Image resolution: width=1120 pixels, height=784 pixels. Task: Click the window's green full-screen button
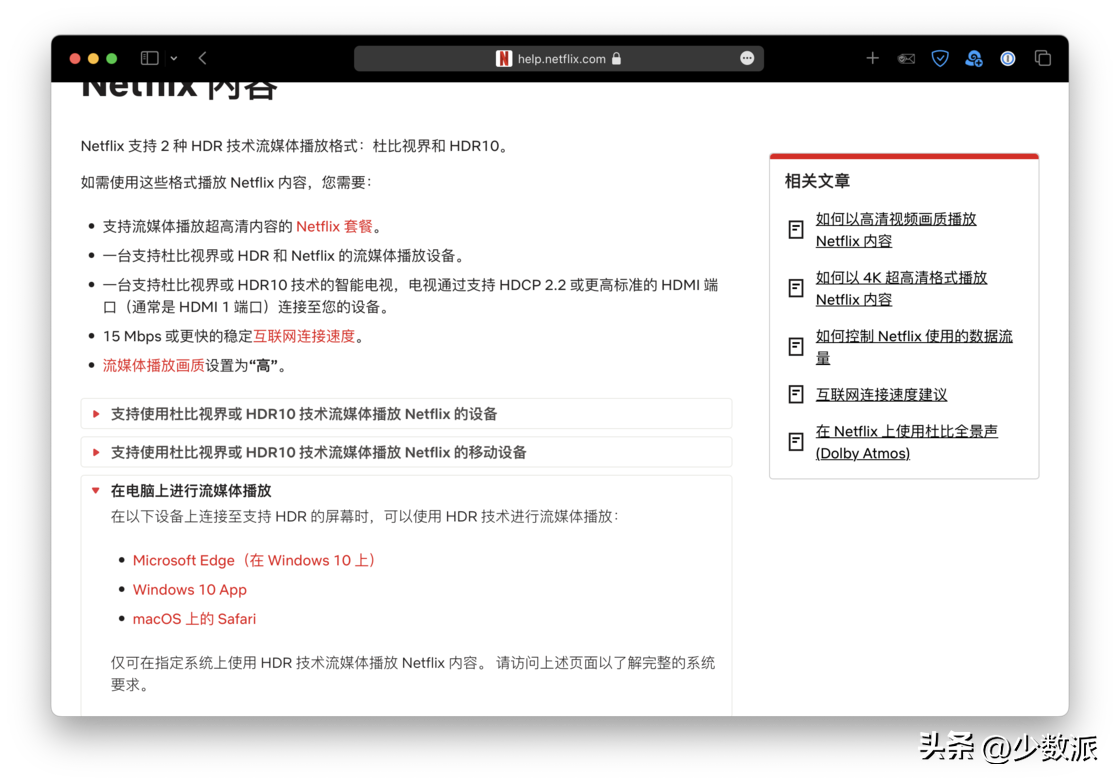coord(111,59)
